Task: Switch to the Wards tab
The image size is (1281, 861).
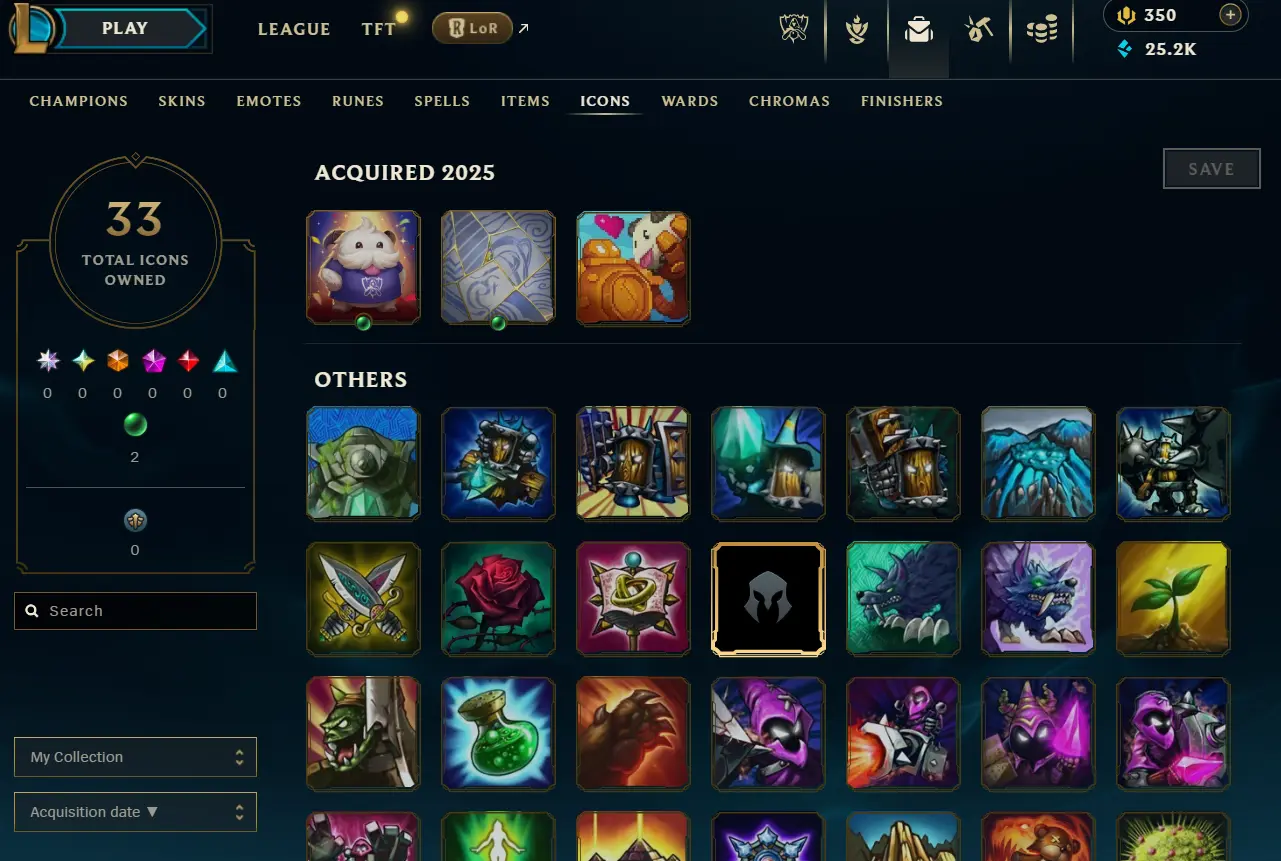Action: coord(690,101)
